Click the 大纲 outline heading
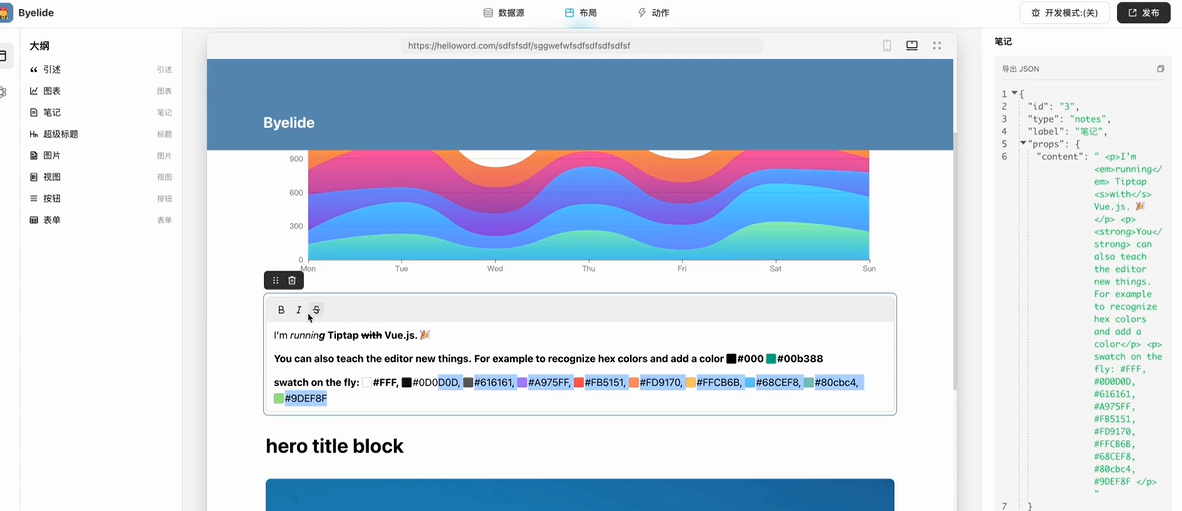Image resolution: width=1182 pixels, height=511 pixels. 39,46
